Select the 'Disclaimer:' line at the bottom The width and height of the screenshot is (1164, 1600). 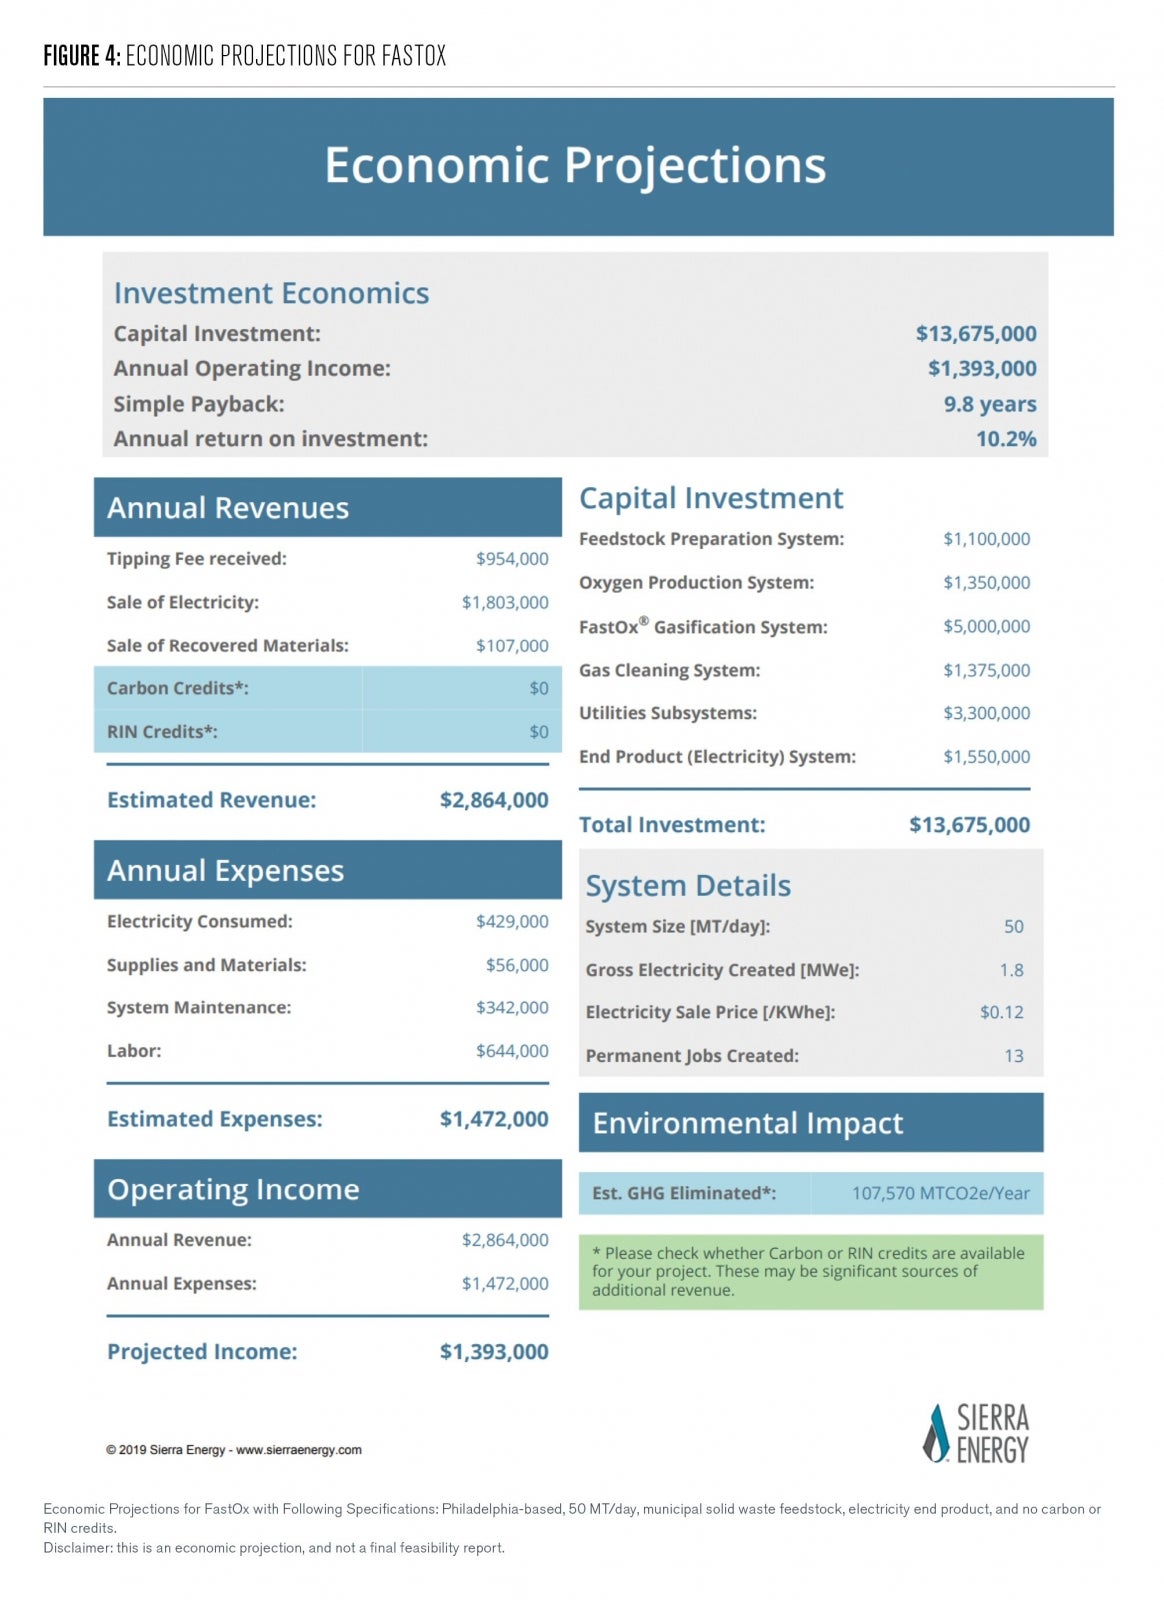pos(274,1548)
